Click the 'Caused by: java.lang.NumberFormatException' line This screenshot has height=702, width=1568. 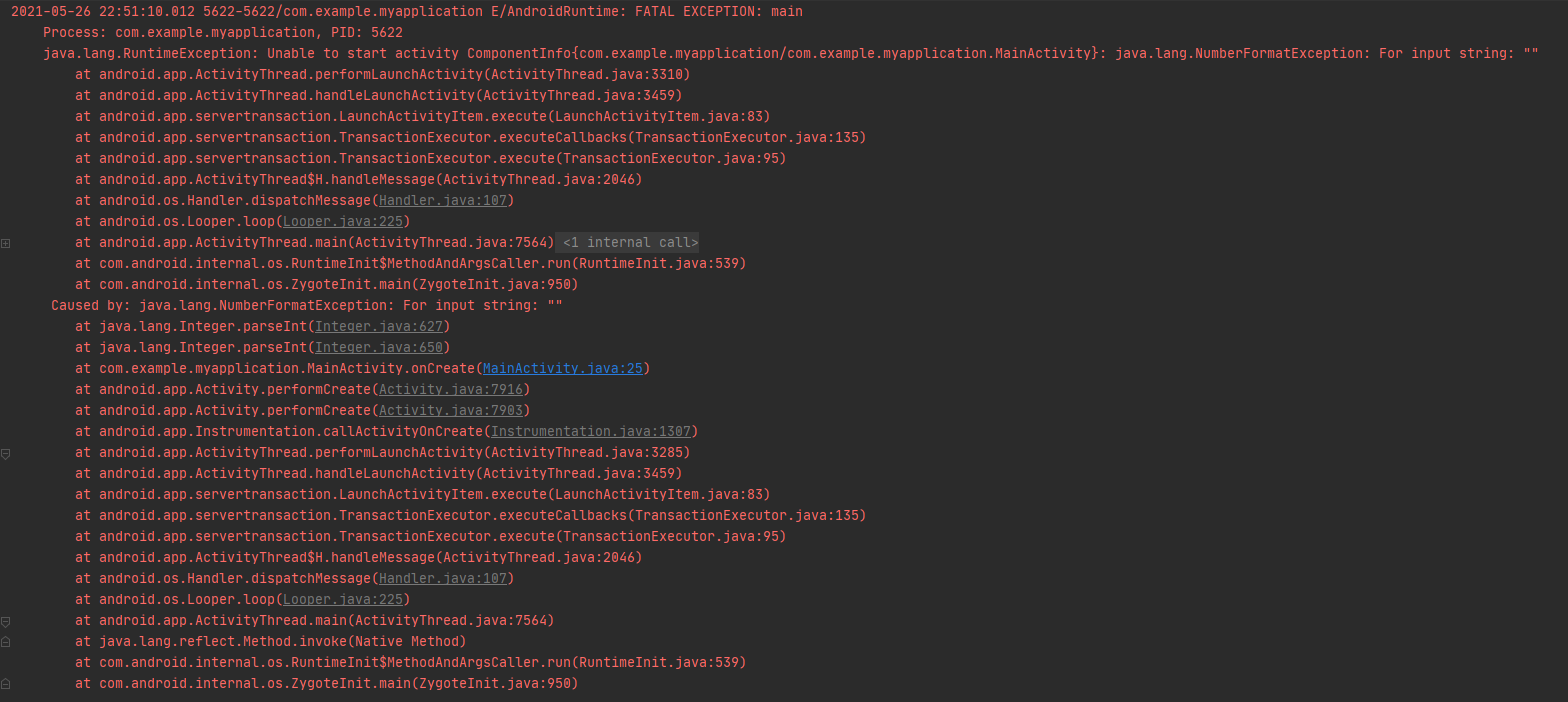coord(307,306)
